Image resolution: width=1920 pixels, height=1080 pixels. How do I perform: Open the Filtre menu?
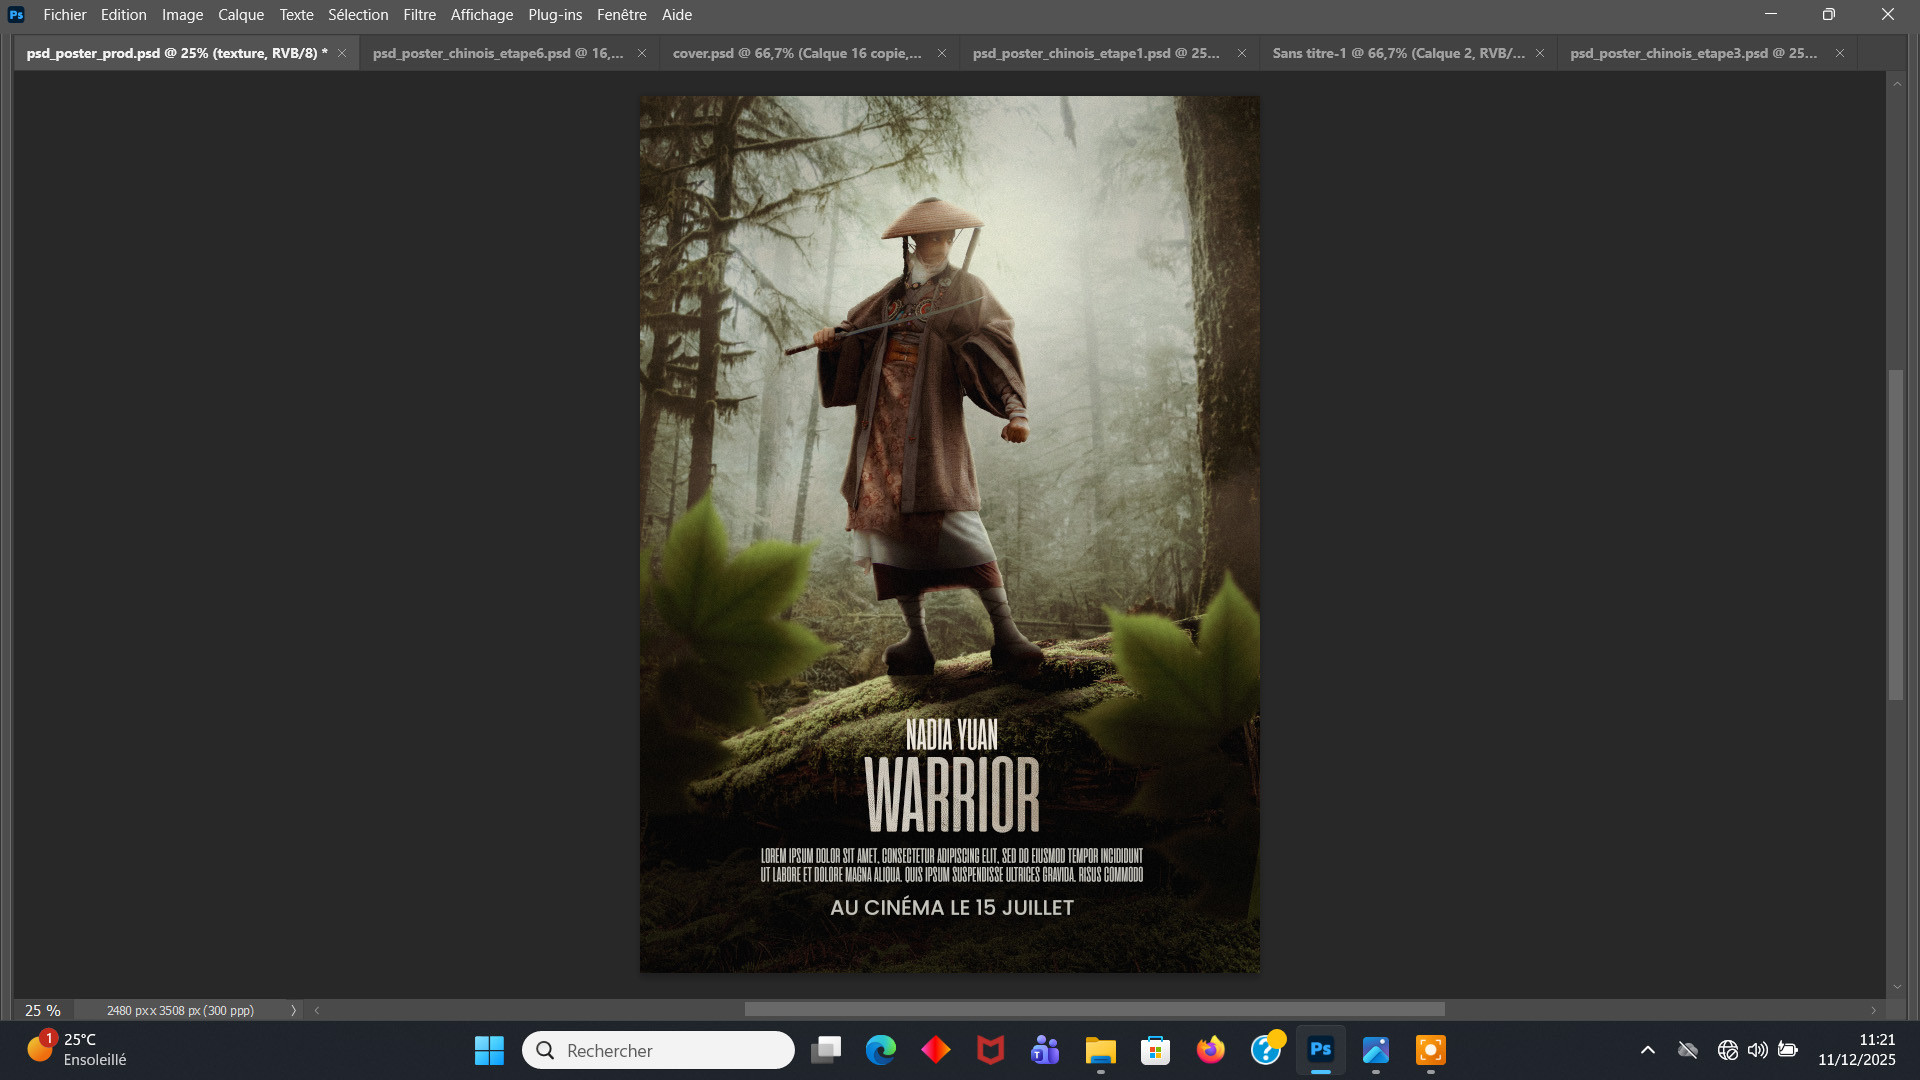click(x=419, y=15)
